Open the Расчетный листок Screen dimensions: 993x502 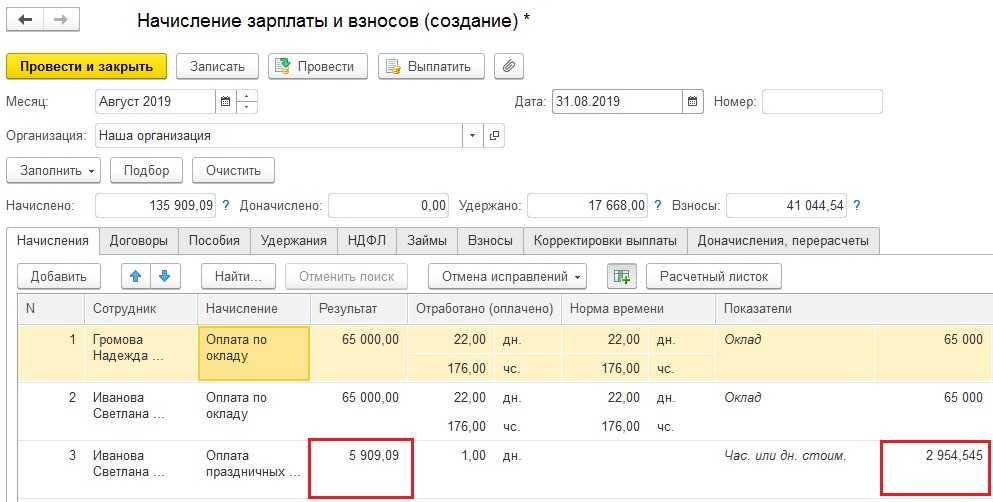[714, 276]
